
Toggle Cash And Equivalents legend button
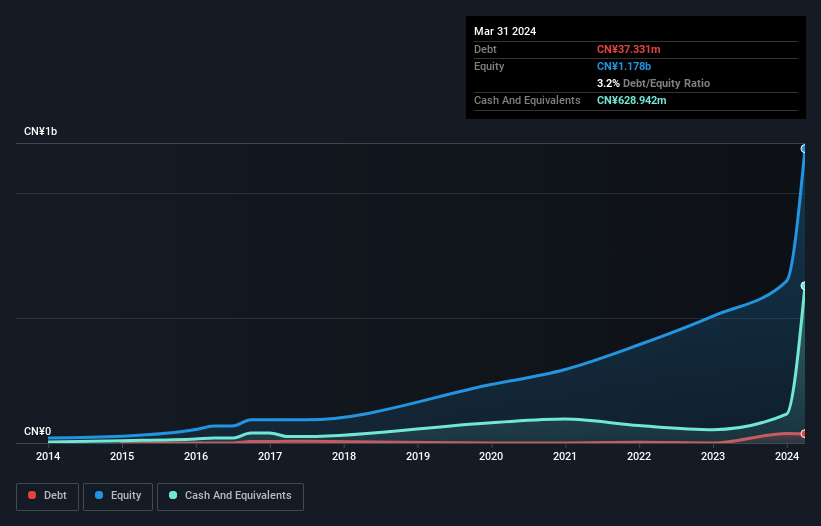(230, 496)
